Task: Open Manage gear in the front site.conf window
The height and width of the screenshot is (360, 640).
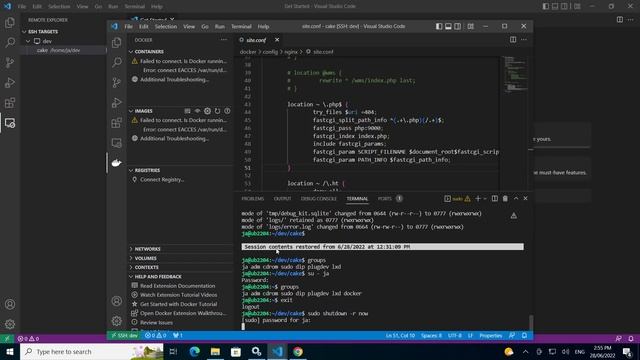Action: point(117,321)
